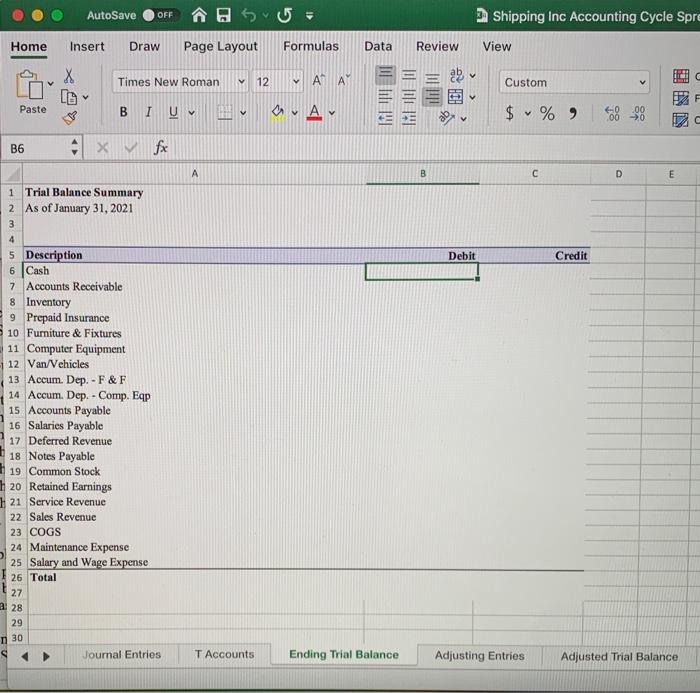Screen dimensions: 700x693
Task: Click the formula bar cancel X
Action: tap(103, 148)
